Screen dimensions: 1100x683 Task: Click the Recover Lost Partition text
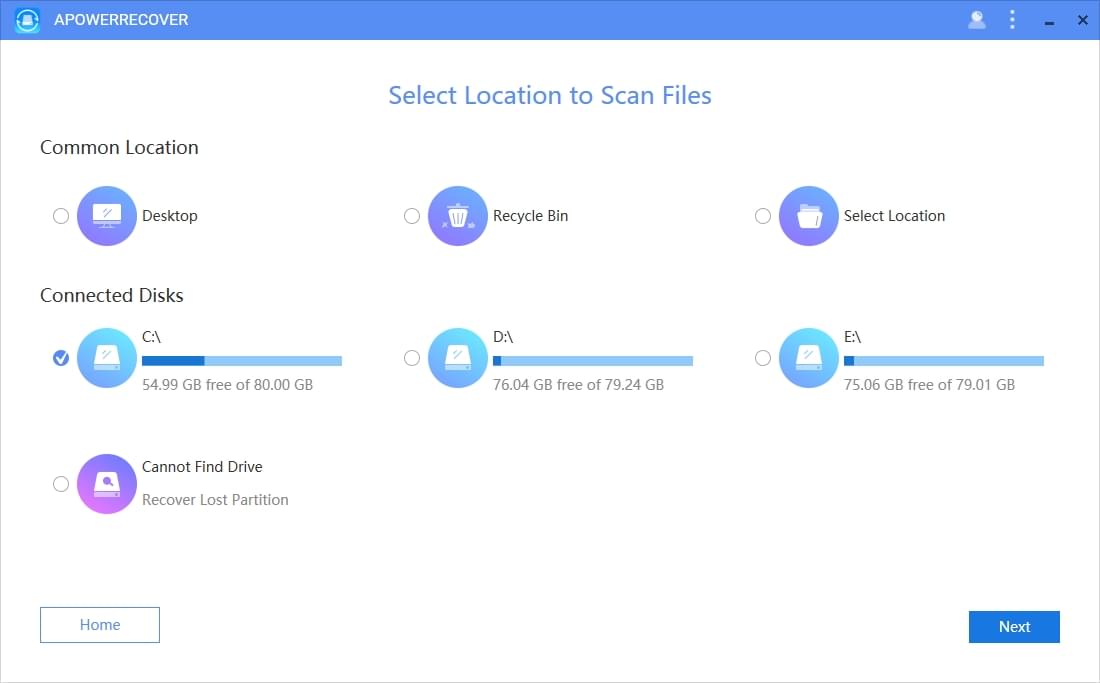pyautogui.click(x=215, y=499)
